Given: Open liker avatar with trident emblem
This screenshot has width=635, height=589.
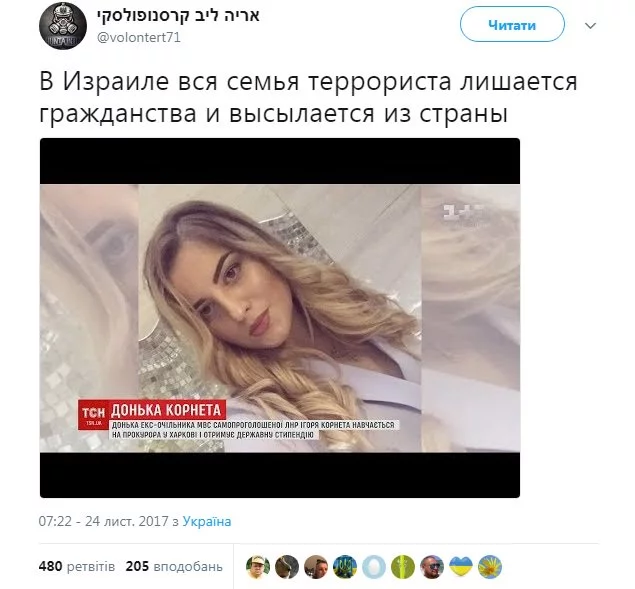Looking at the screenshot, I should click(345, 566).
